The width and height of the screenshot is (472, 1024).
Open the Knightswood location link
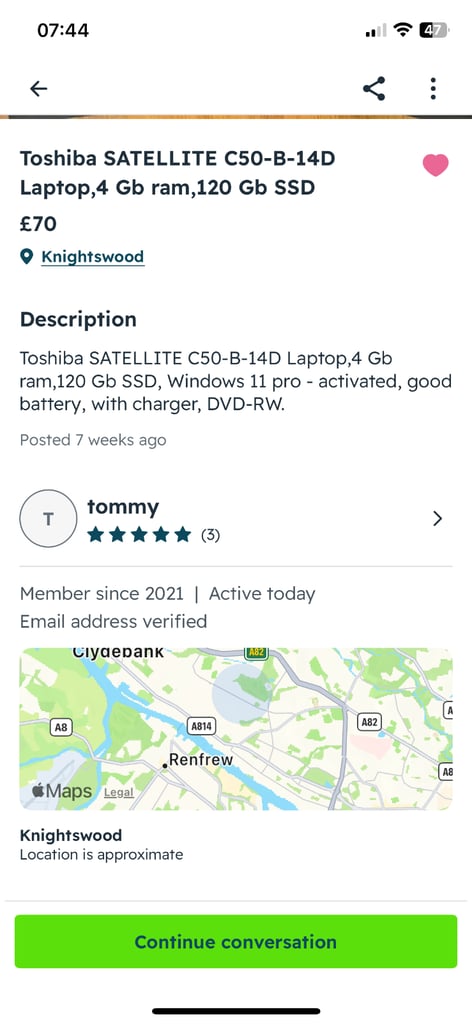pos(93,257)
